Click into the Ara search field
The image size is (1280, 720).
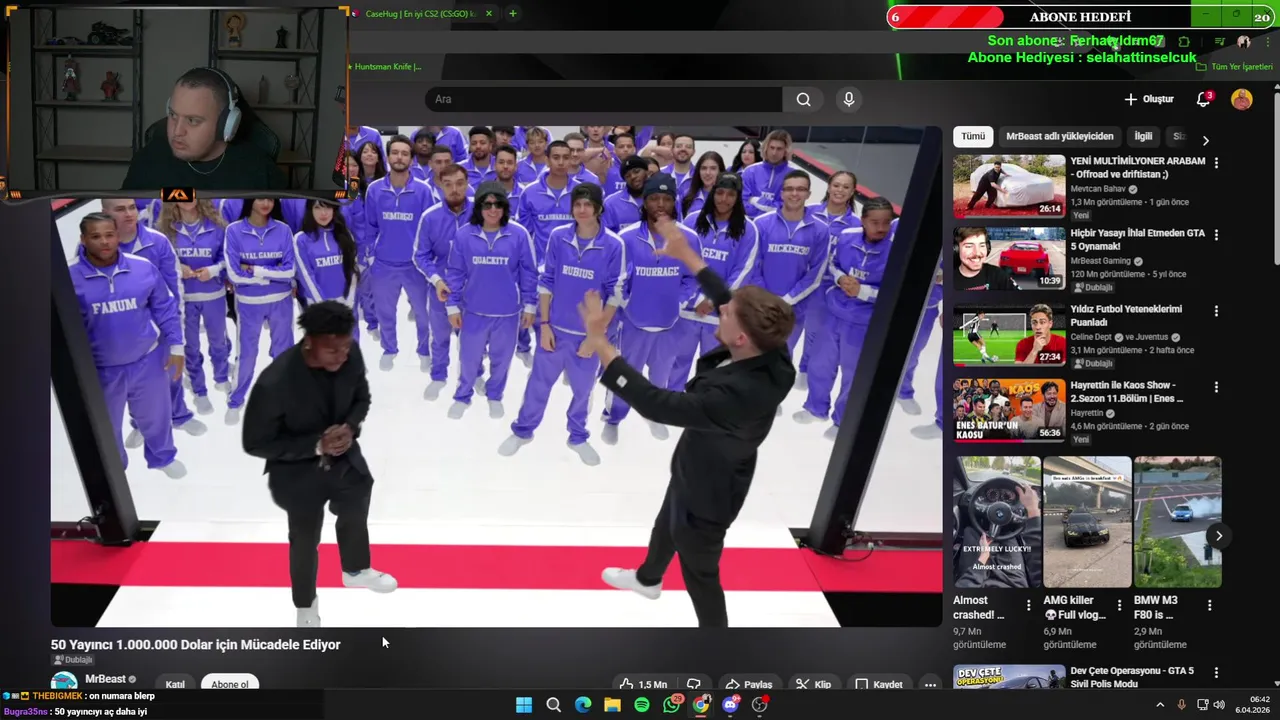click(603, 99)
